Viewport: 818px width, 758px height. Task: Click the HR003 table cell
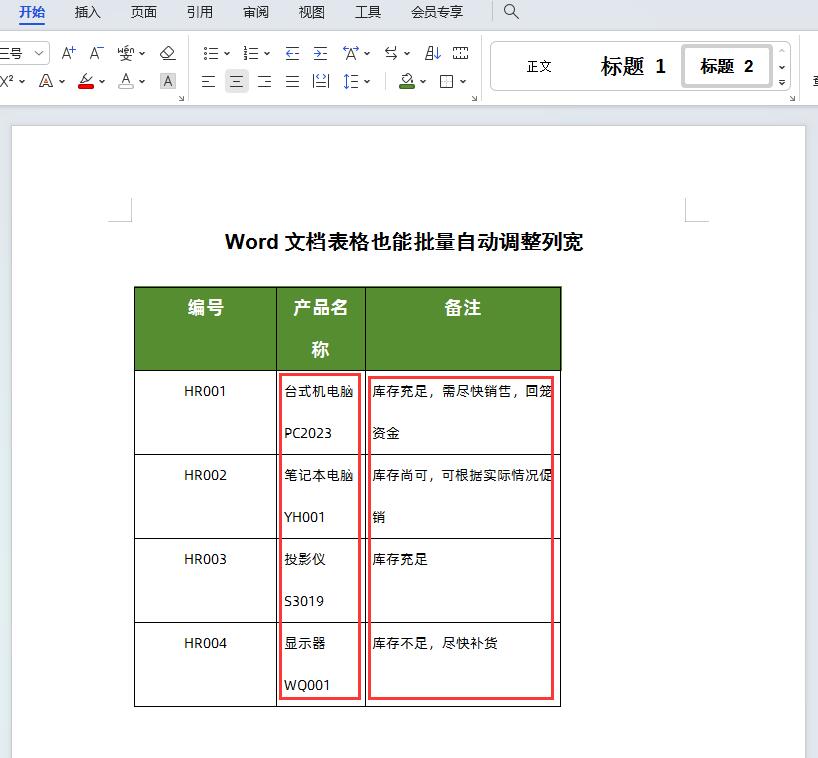pos(206,580)
